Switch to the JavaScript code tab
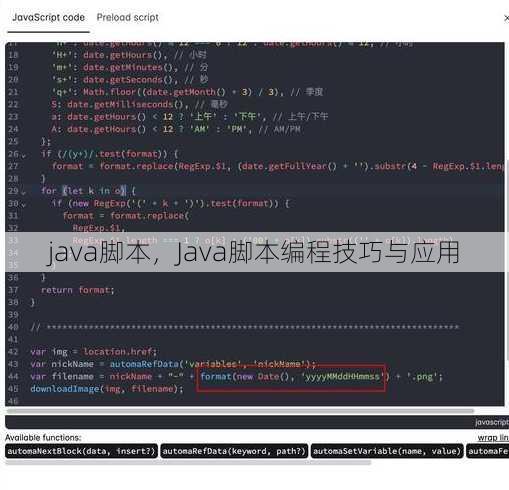Viewport: 509px width, 490px height. (x=48, y=18)
